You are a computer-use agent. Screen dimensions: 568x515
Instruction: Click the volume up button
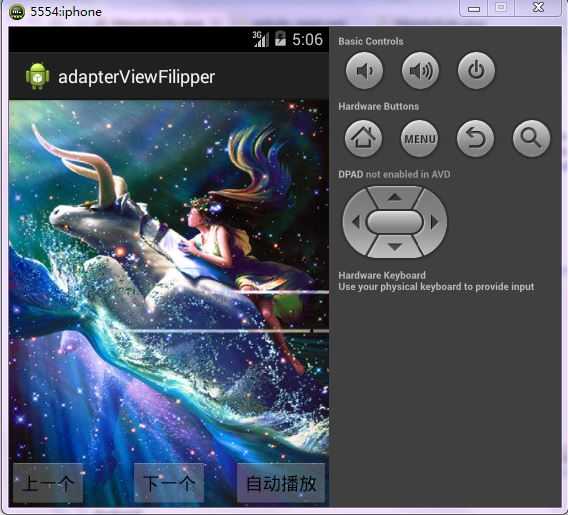(x=420, y=71)
